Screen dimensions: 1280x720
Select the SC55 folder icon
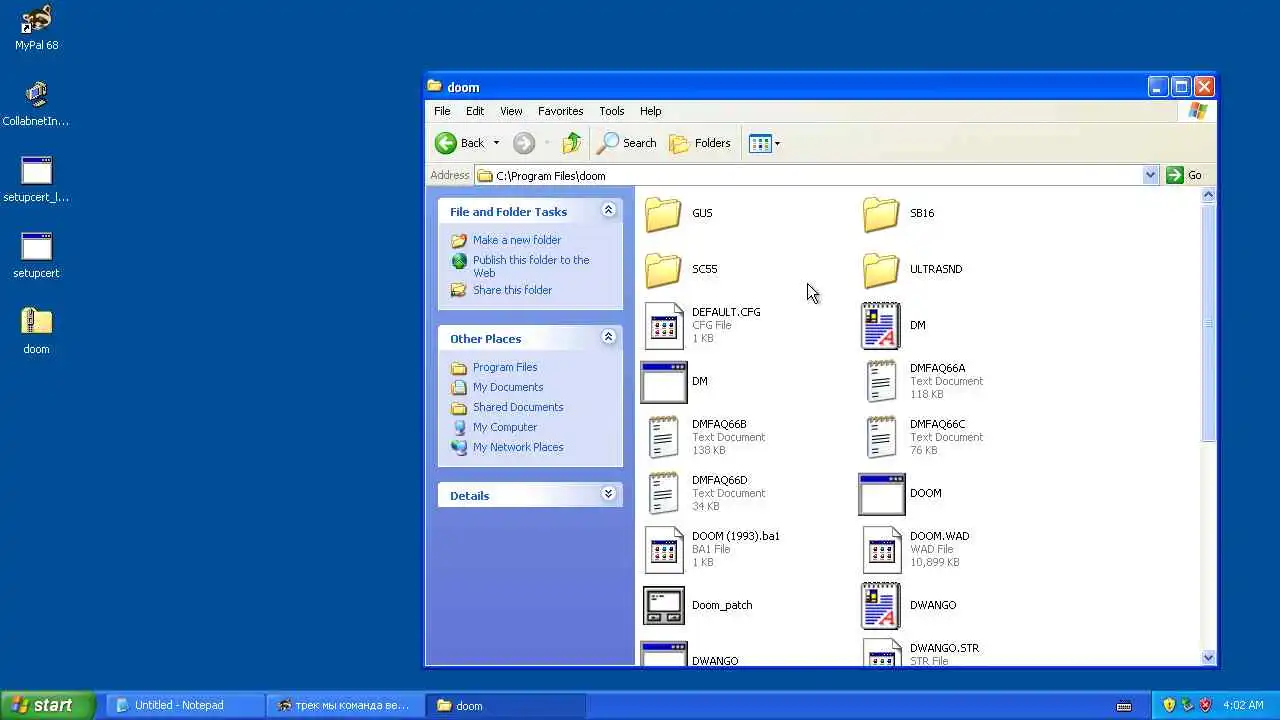pos(663,269)
